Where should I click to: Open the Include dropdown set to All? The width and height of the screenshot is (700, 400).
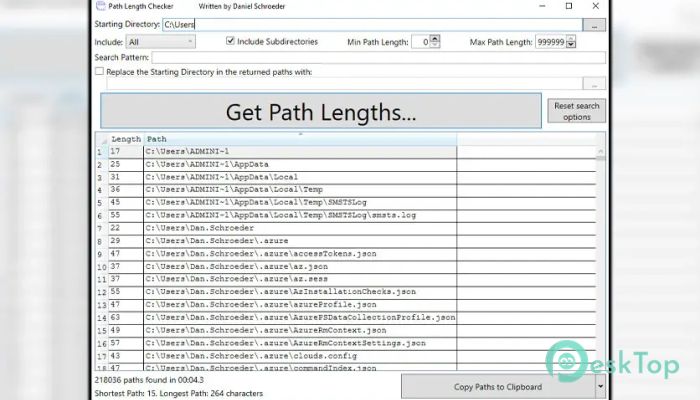[161, 42]
